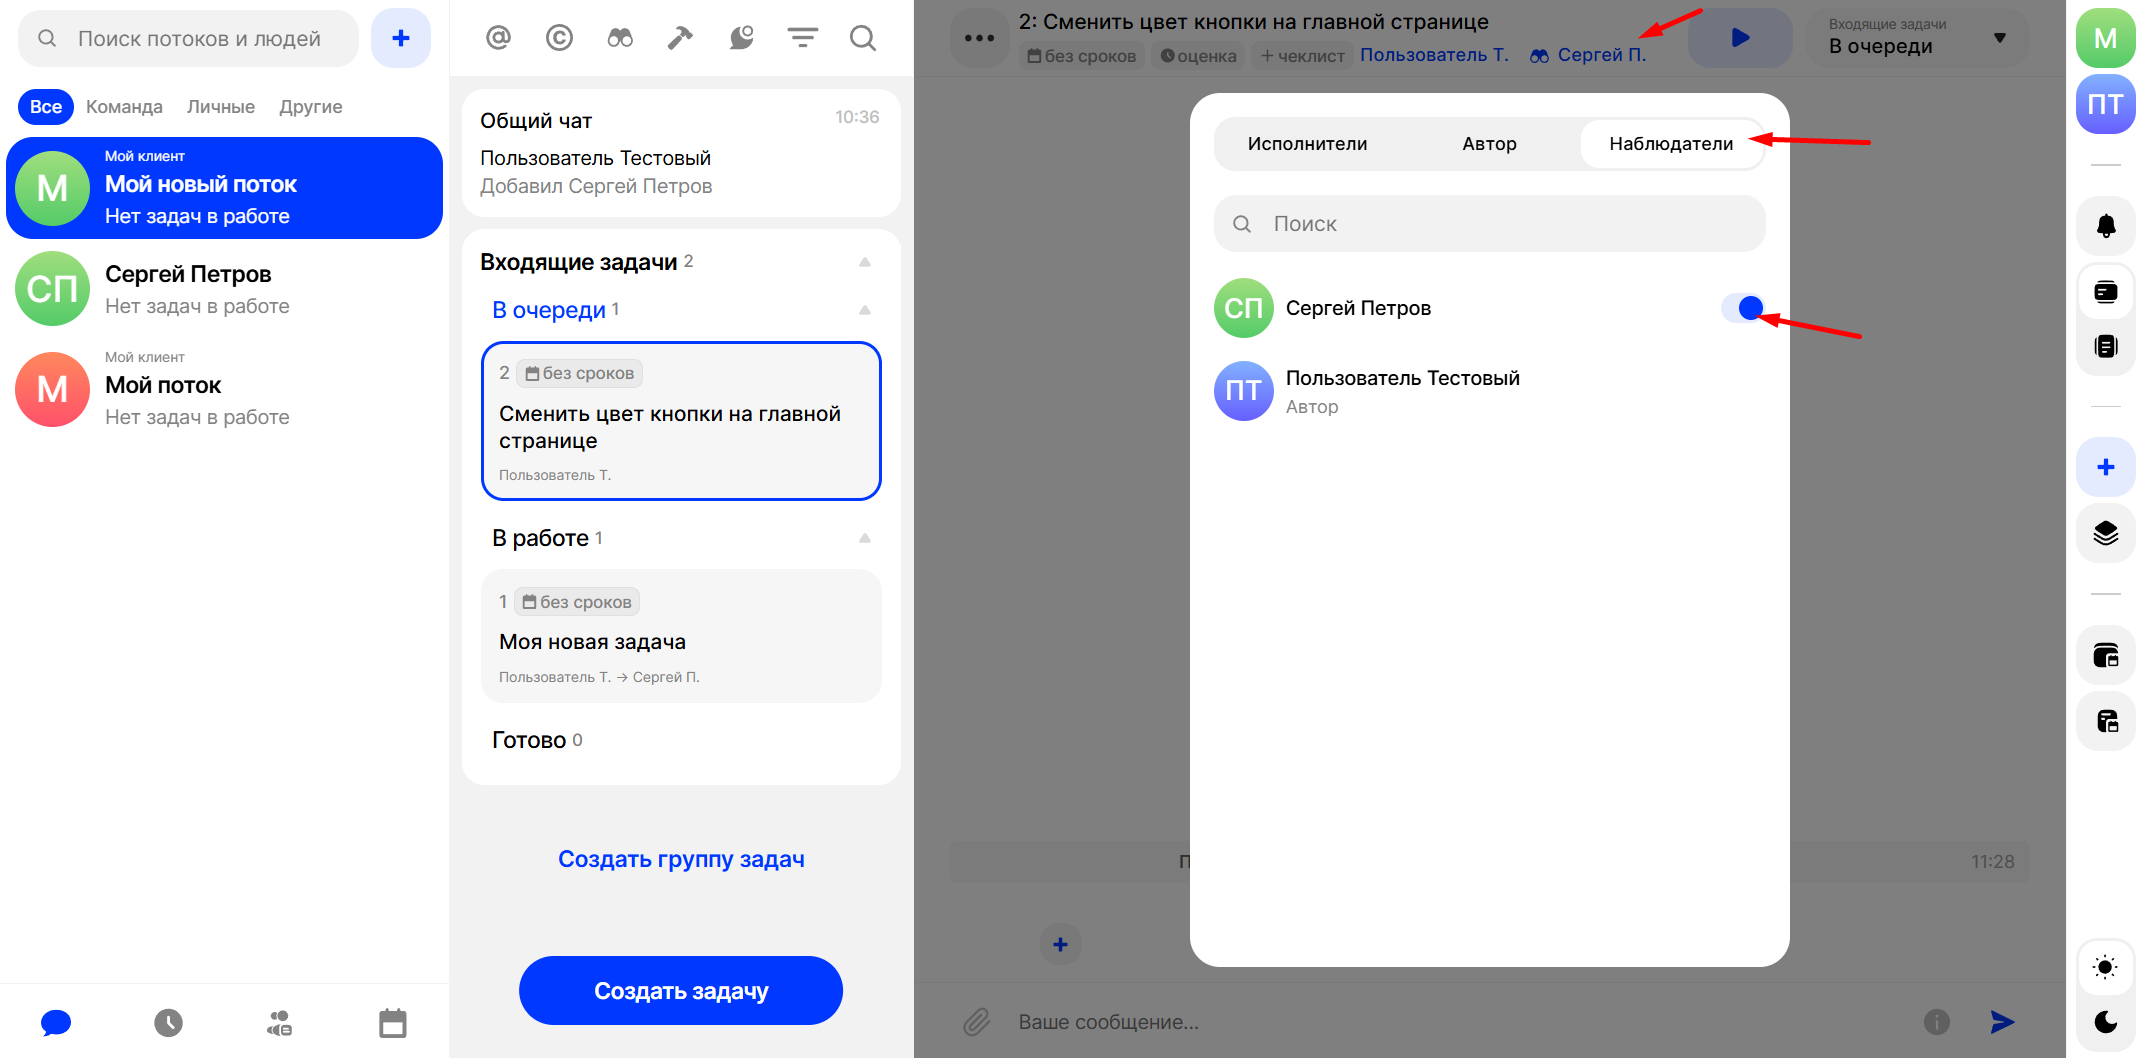The width and height of the screenshot is (2142, 1058).
Task: Click the Создать группу задач link
Action: pos(680,859)
